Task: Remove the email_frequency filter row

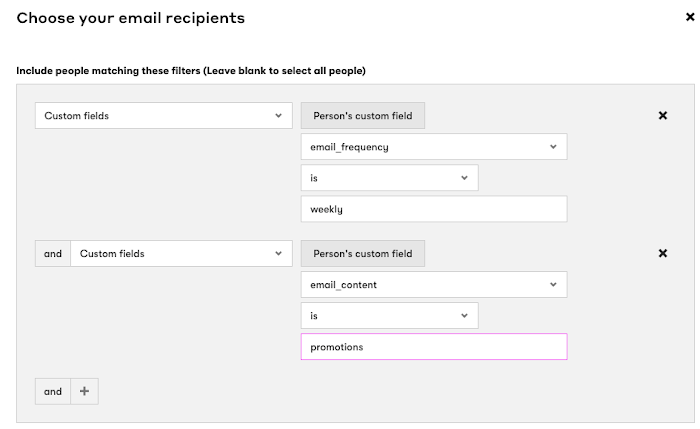Action: pyautogui.click(x=663, y=116)
